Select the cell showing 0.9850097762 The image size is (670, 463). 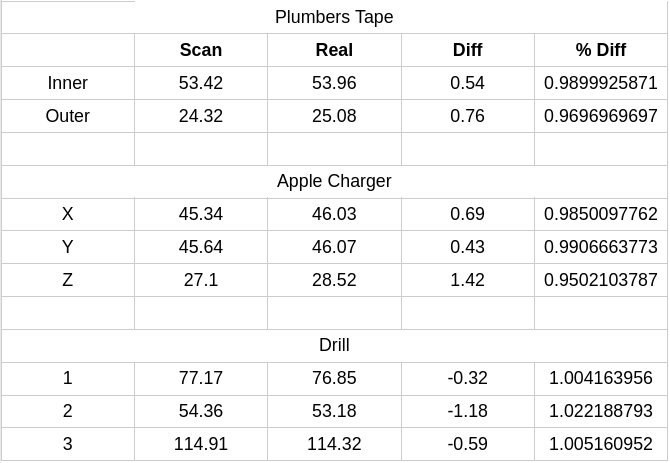(x=601, y=214)
